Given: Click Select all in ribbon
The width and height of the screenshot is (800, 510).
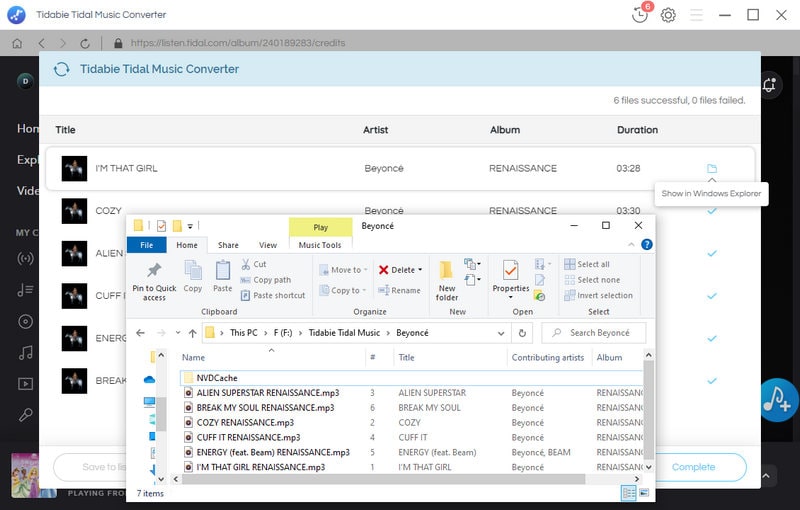Looking at the screenshot, I should (587, 264).
